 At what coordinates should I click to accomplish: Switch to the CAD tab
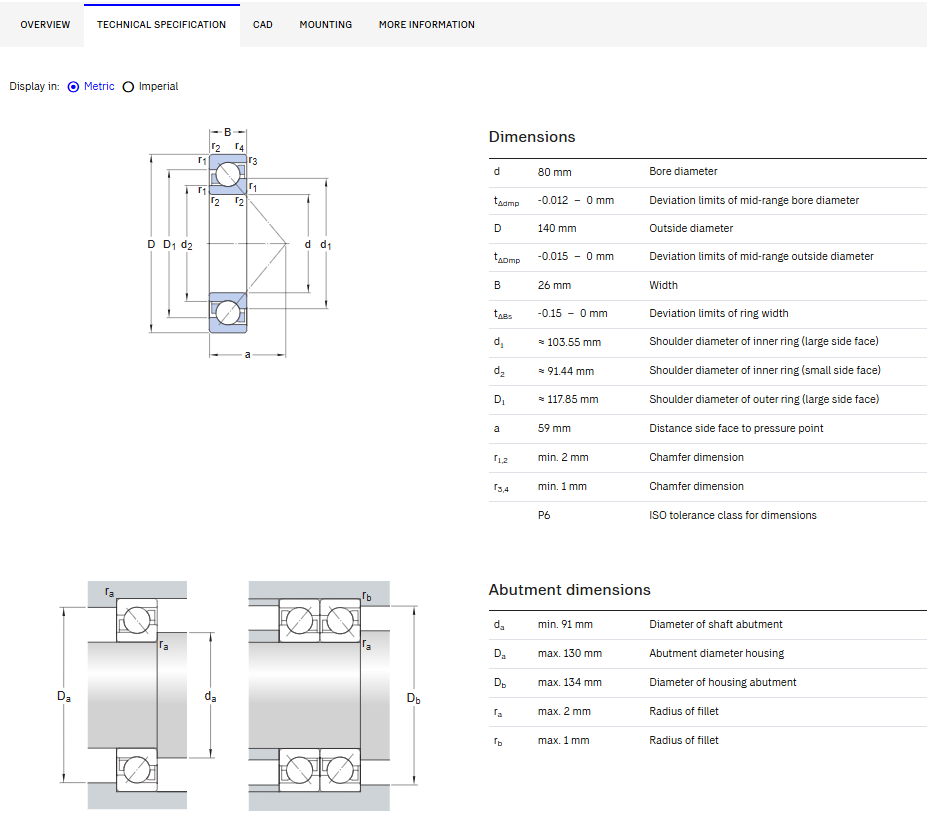tap(262, 25)
